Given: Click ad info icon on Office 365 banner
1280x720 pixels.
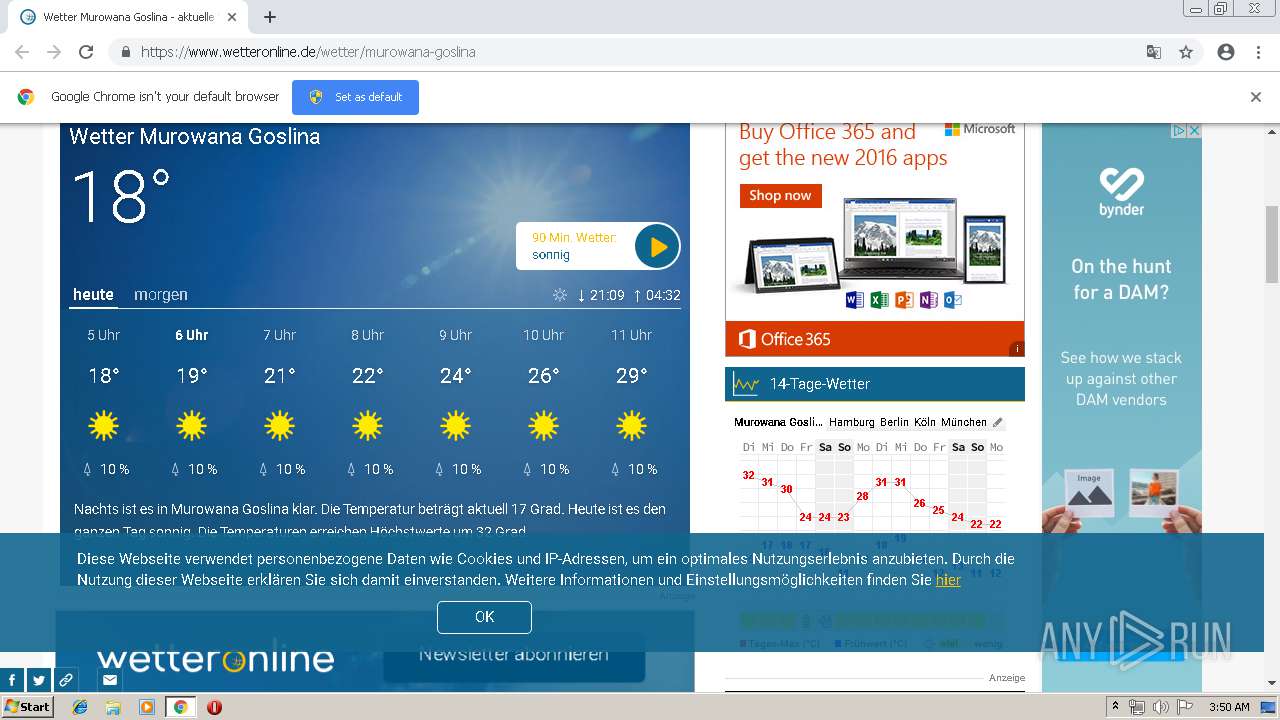Looking at the screenshot, I should [x=1017, y=348].
